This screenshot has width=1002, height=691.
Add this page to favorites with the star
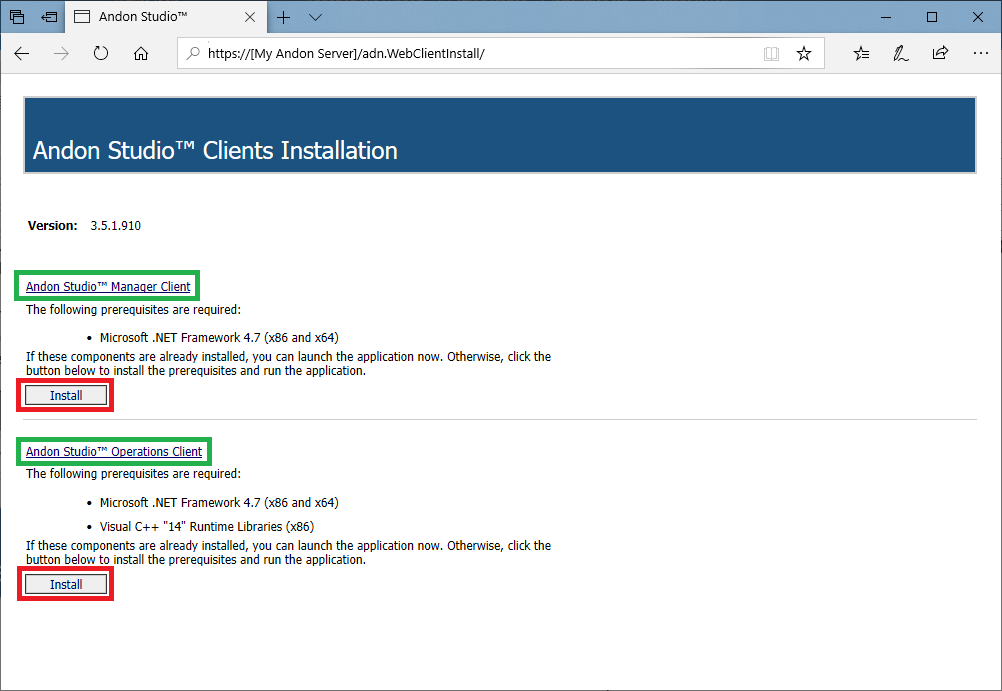tap(804, 54)
